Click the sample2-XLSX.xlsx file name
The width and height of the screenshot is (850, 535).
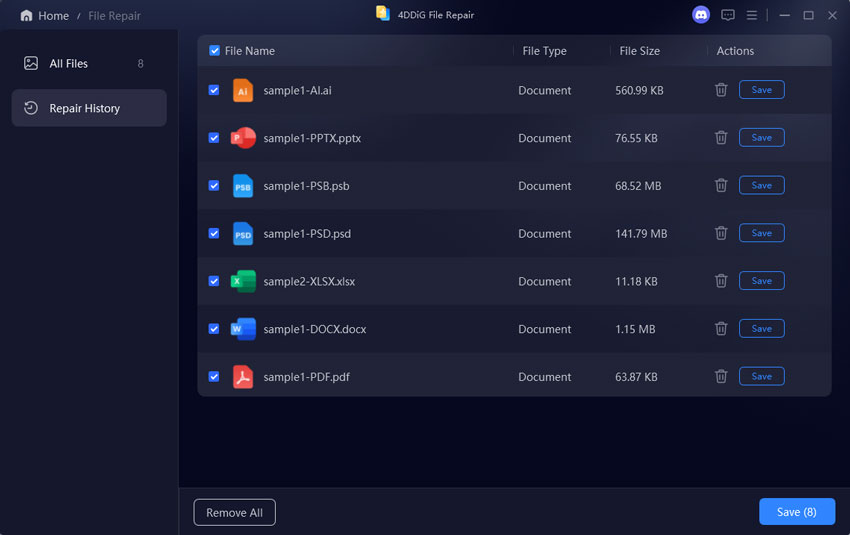pos(309,281)
